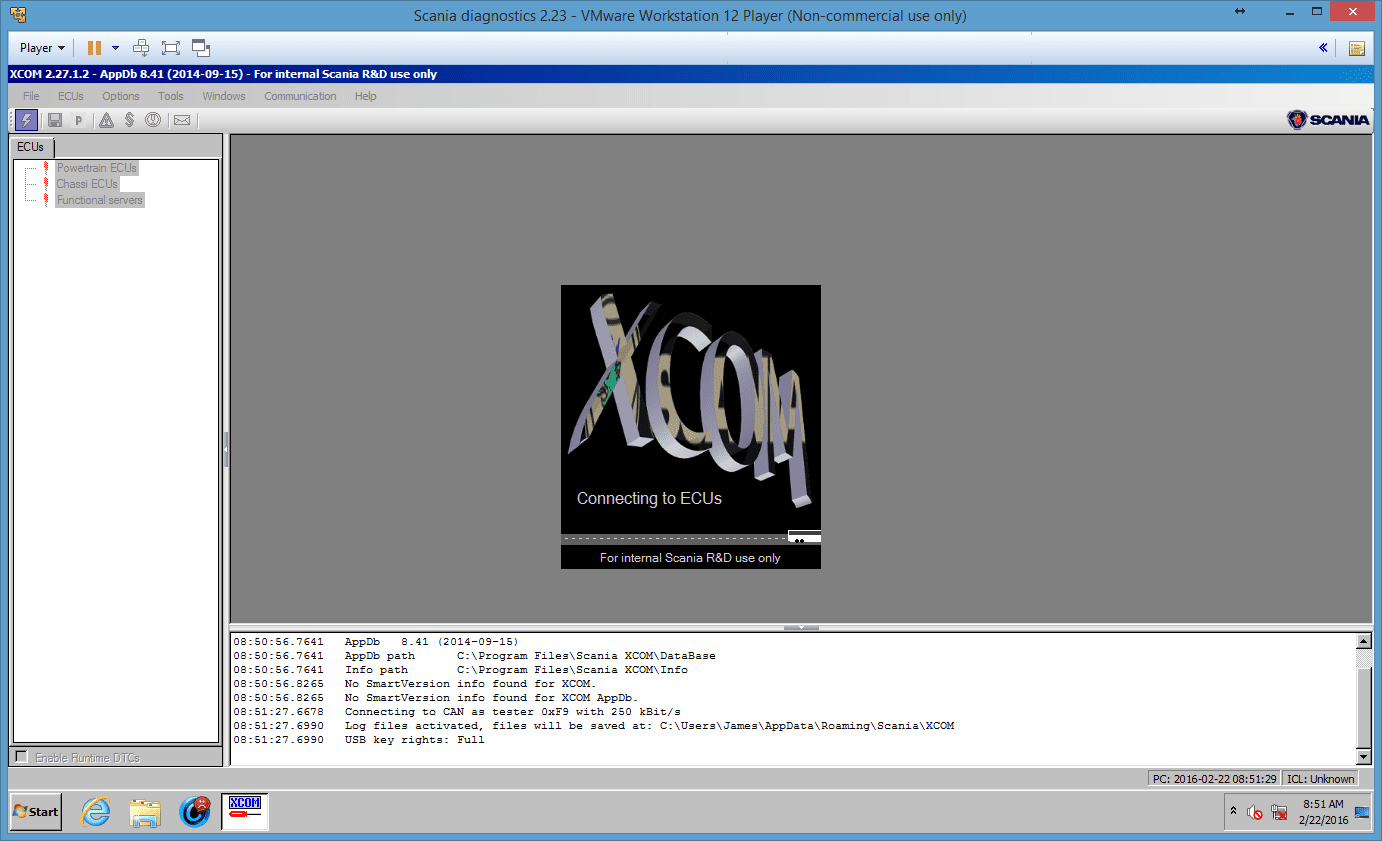
Task: Click the 'PC: 2016-02-22 08:51:29' status field
Action: point(1214,779)
